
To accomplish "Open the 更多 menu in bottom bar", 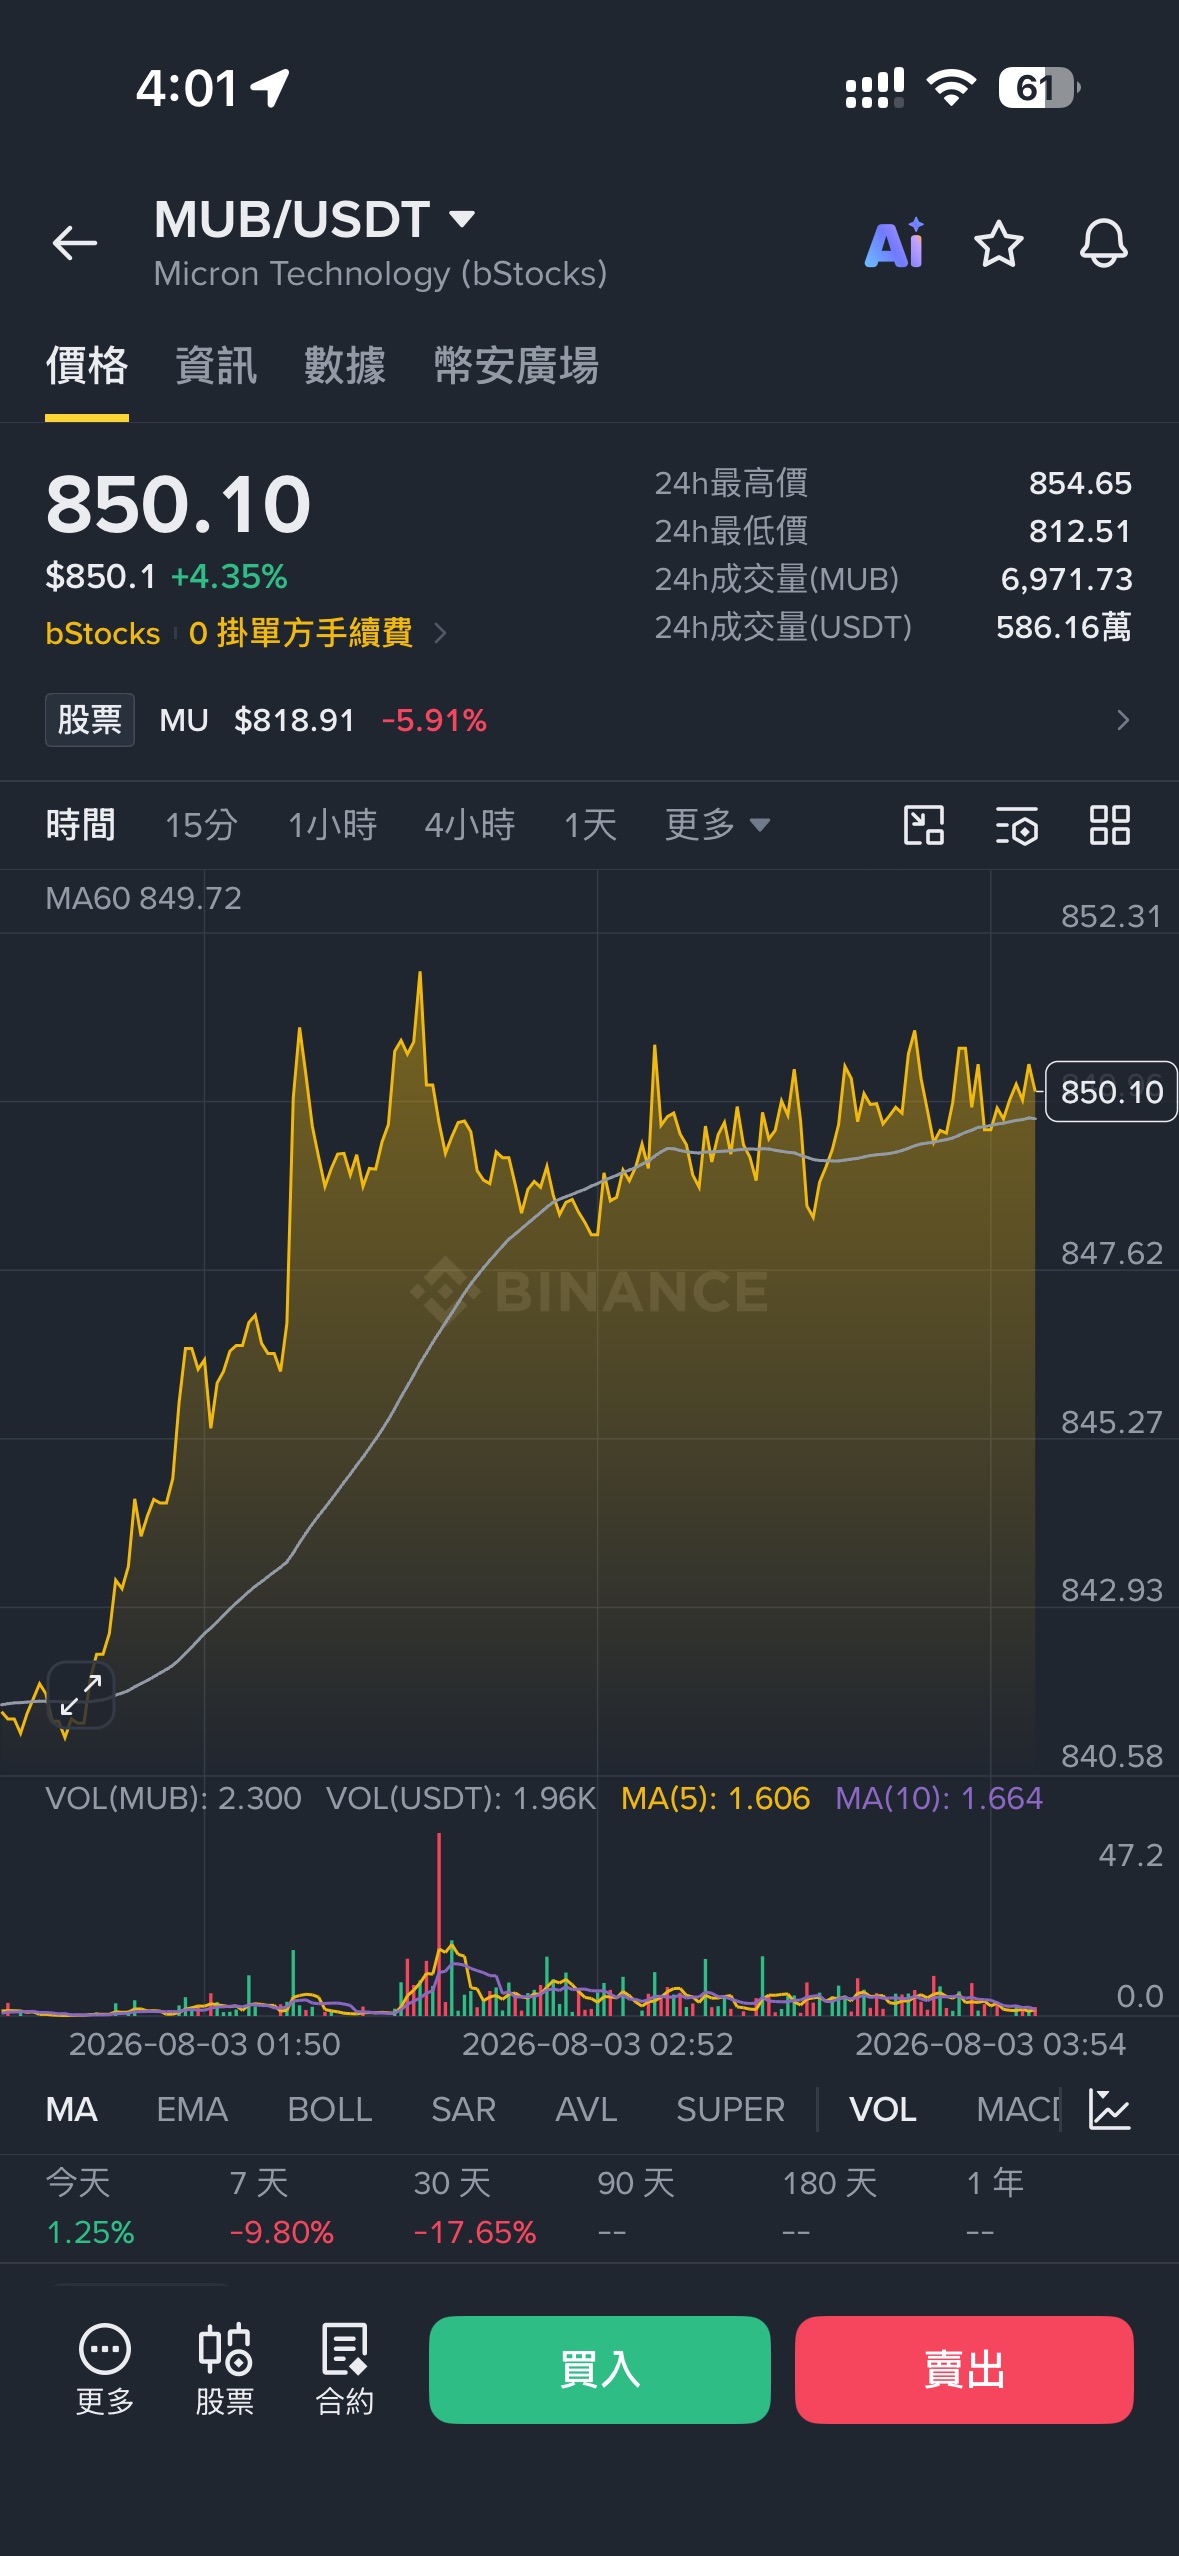I will 105,2369.
